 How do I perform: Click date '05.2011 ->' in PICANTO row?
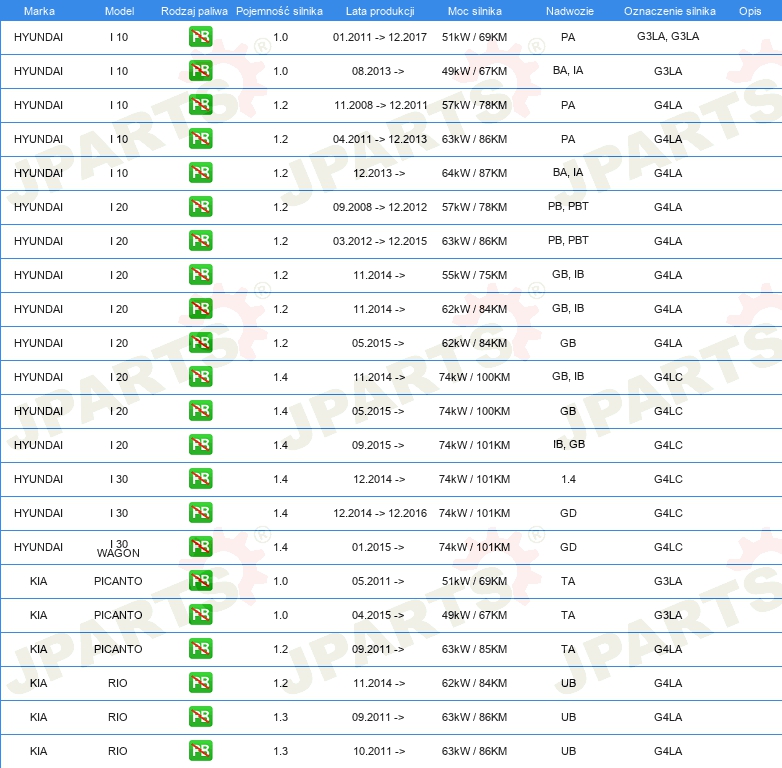pyautogui.click(x=378, y=581)
